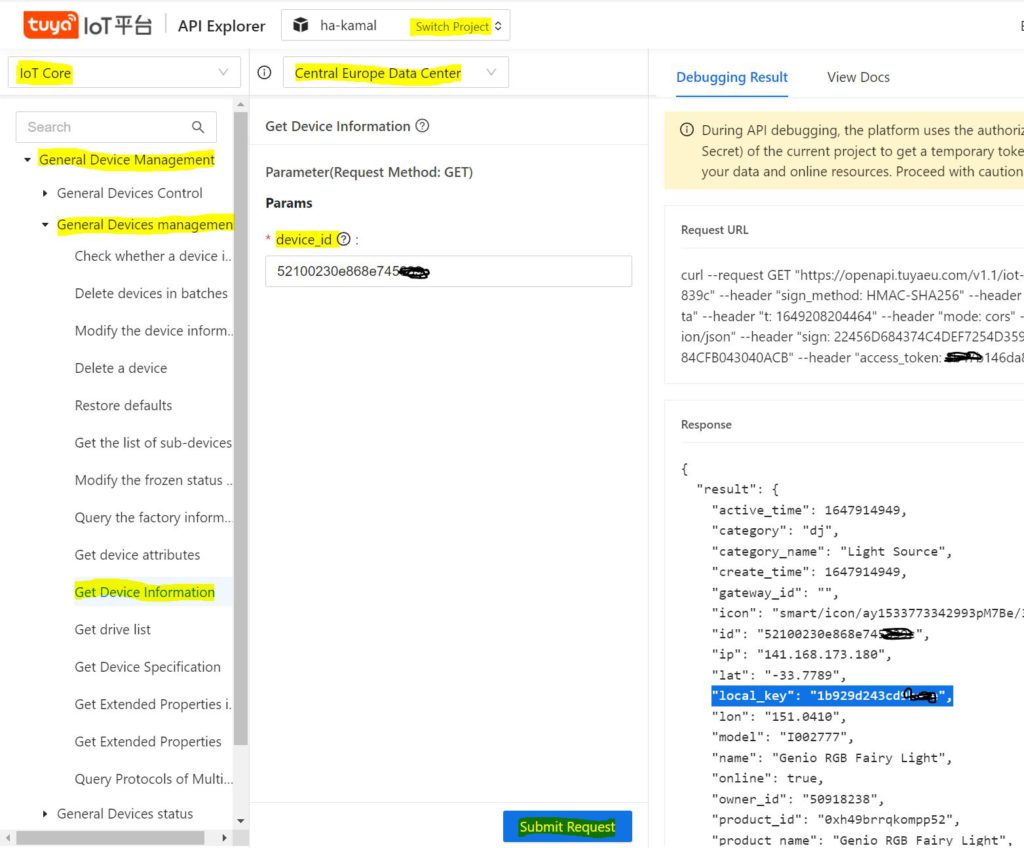Click sidebar horizontal scrollbar right arrow
Viewport: 1024px width, 848px height.
(225, 838)
